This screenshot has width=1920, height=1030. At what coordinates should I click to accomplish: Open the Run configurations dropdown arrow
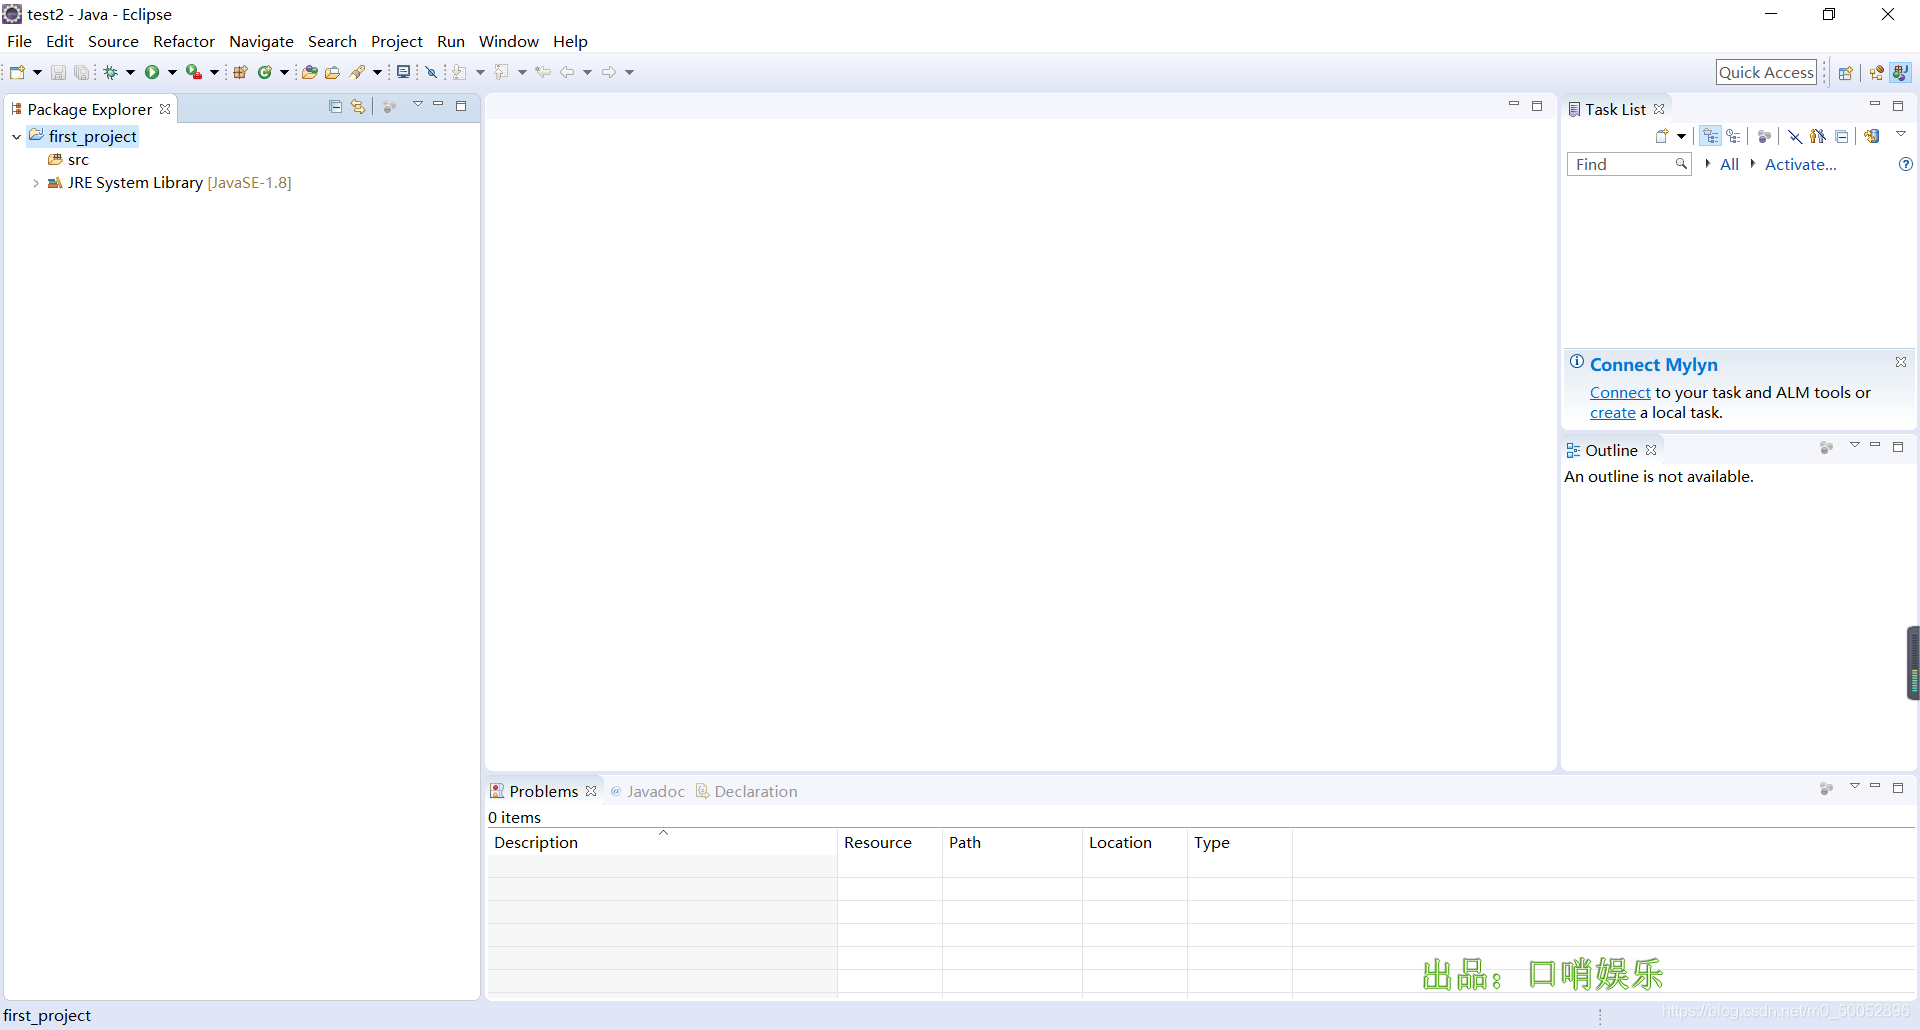point(172,72)
